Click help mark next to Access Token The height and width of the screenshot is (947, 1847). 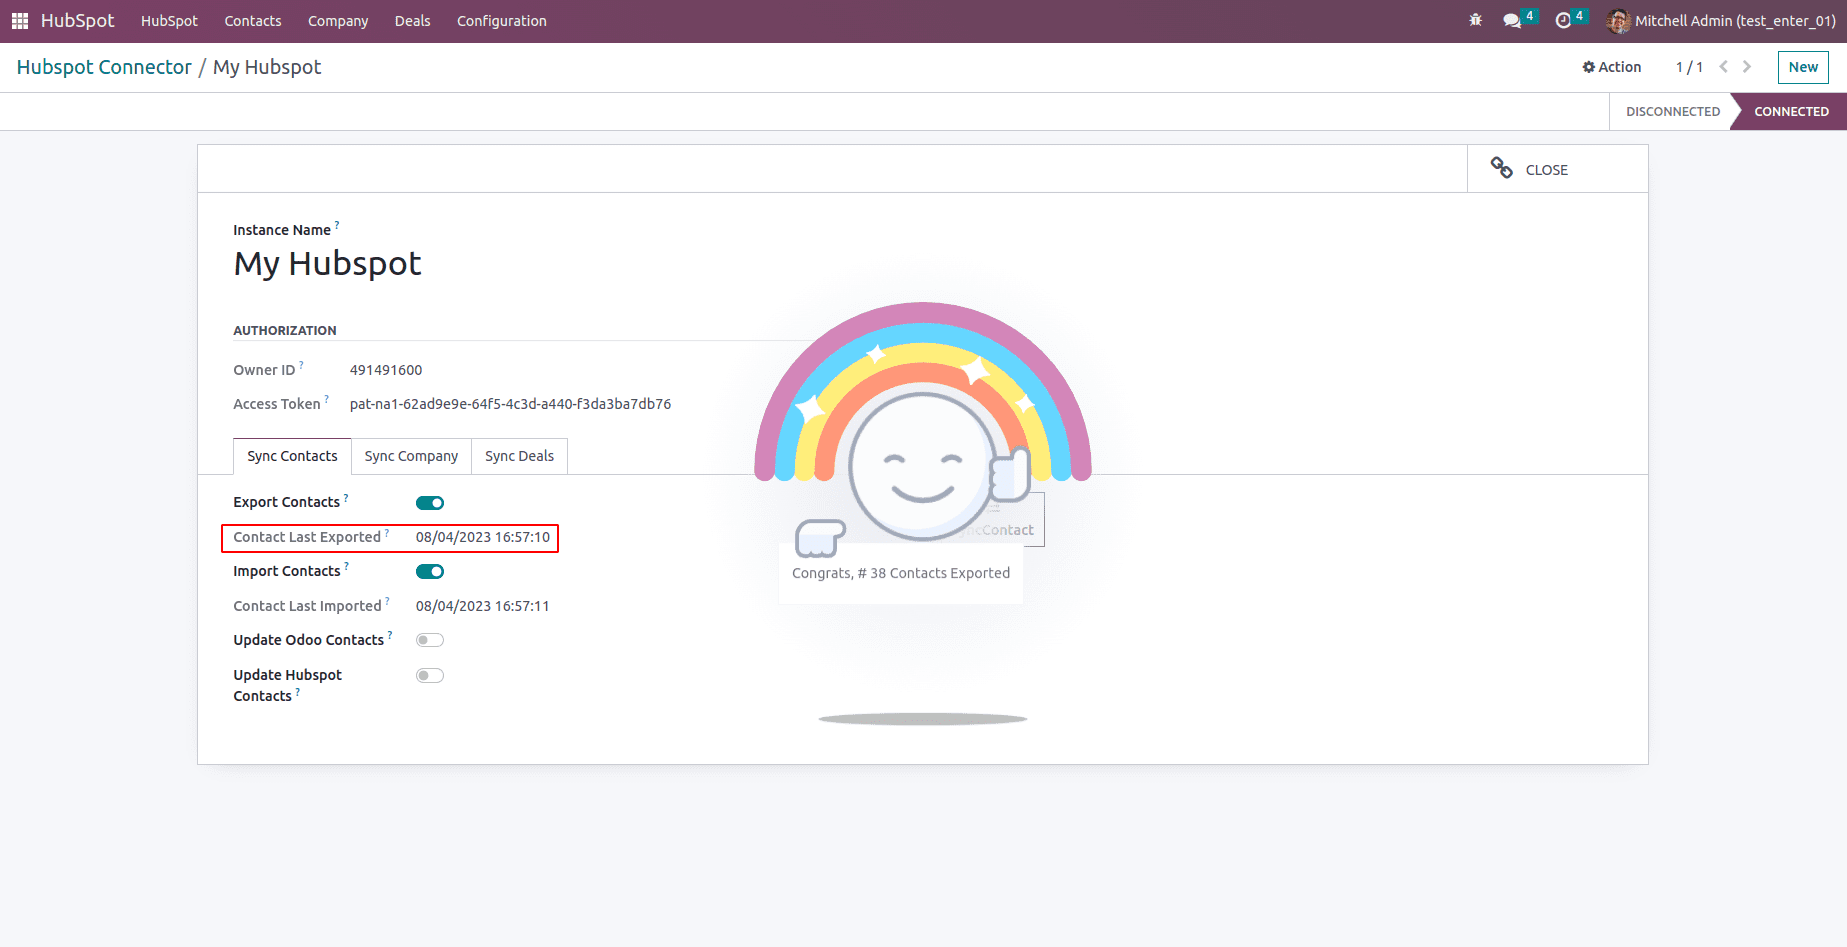[x=327, y=398]
